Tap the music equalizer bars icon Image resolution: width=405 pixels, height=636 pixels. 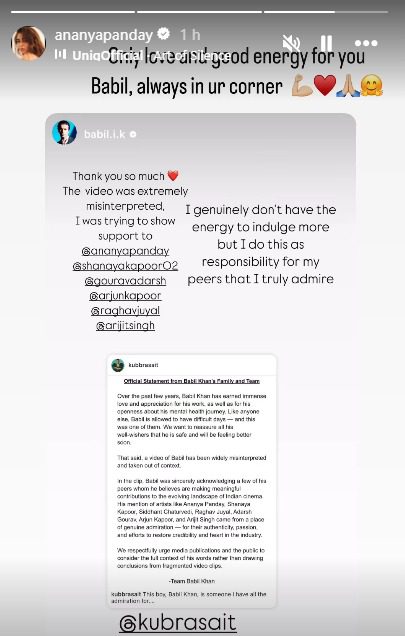pyautogui.click(x=60, y=54)
